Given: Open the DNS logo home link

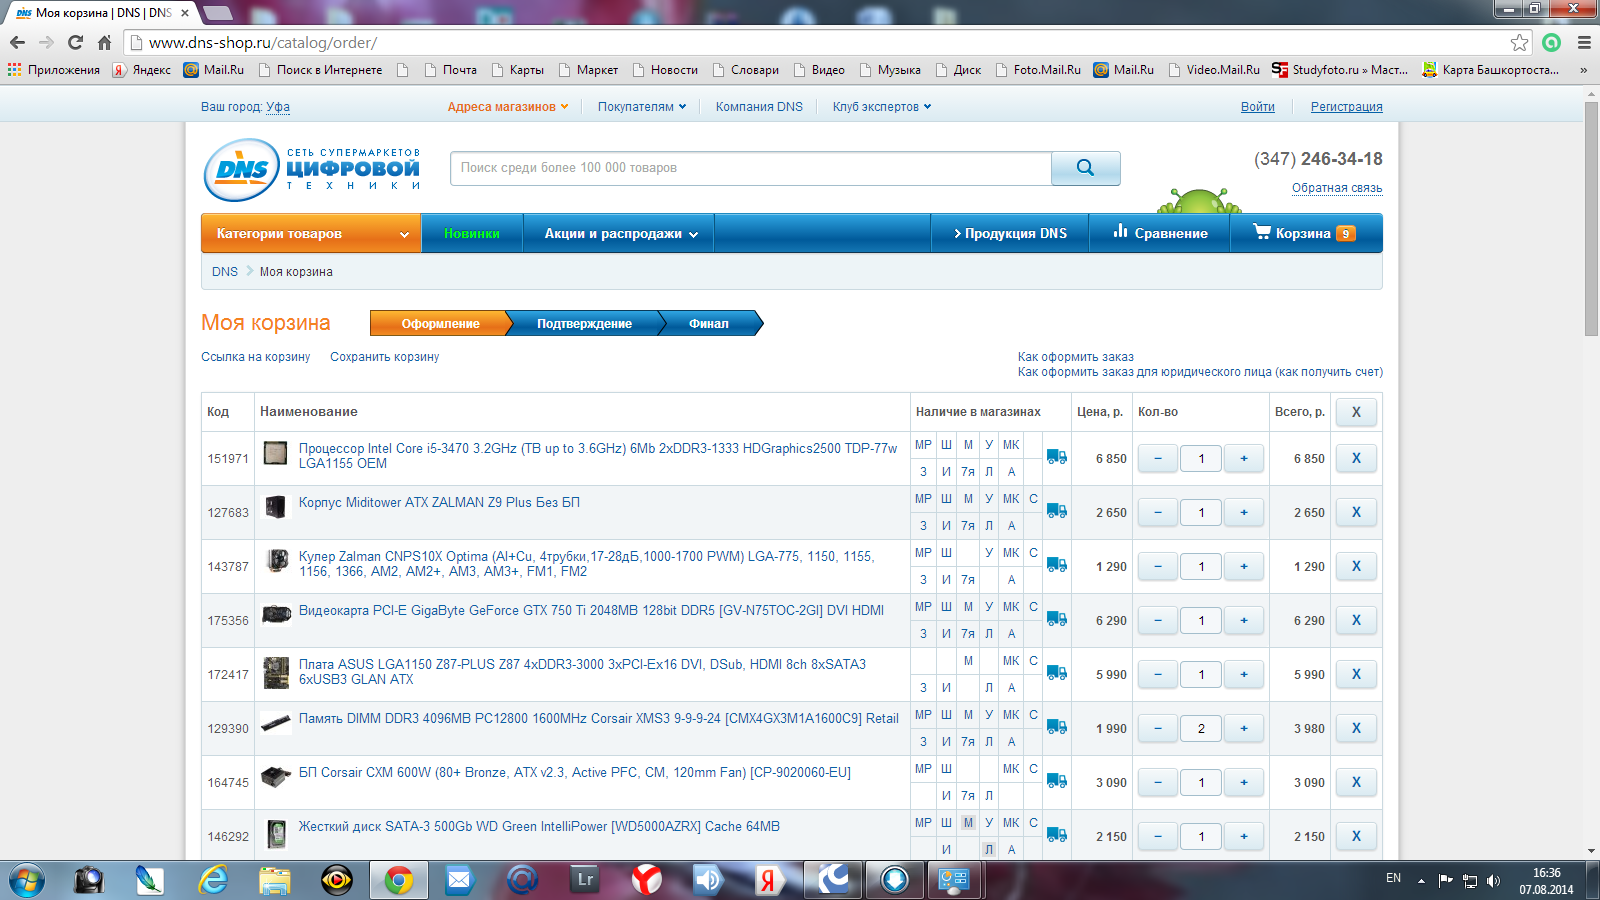Looking at the screenshot, I should 312,170.
